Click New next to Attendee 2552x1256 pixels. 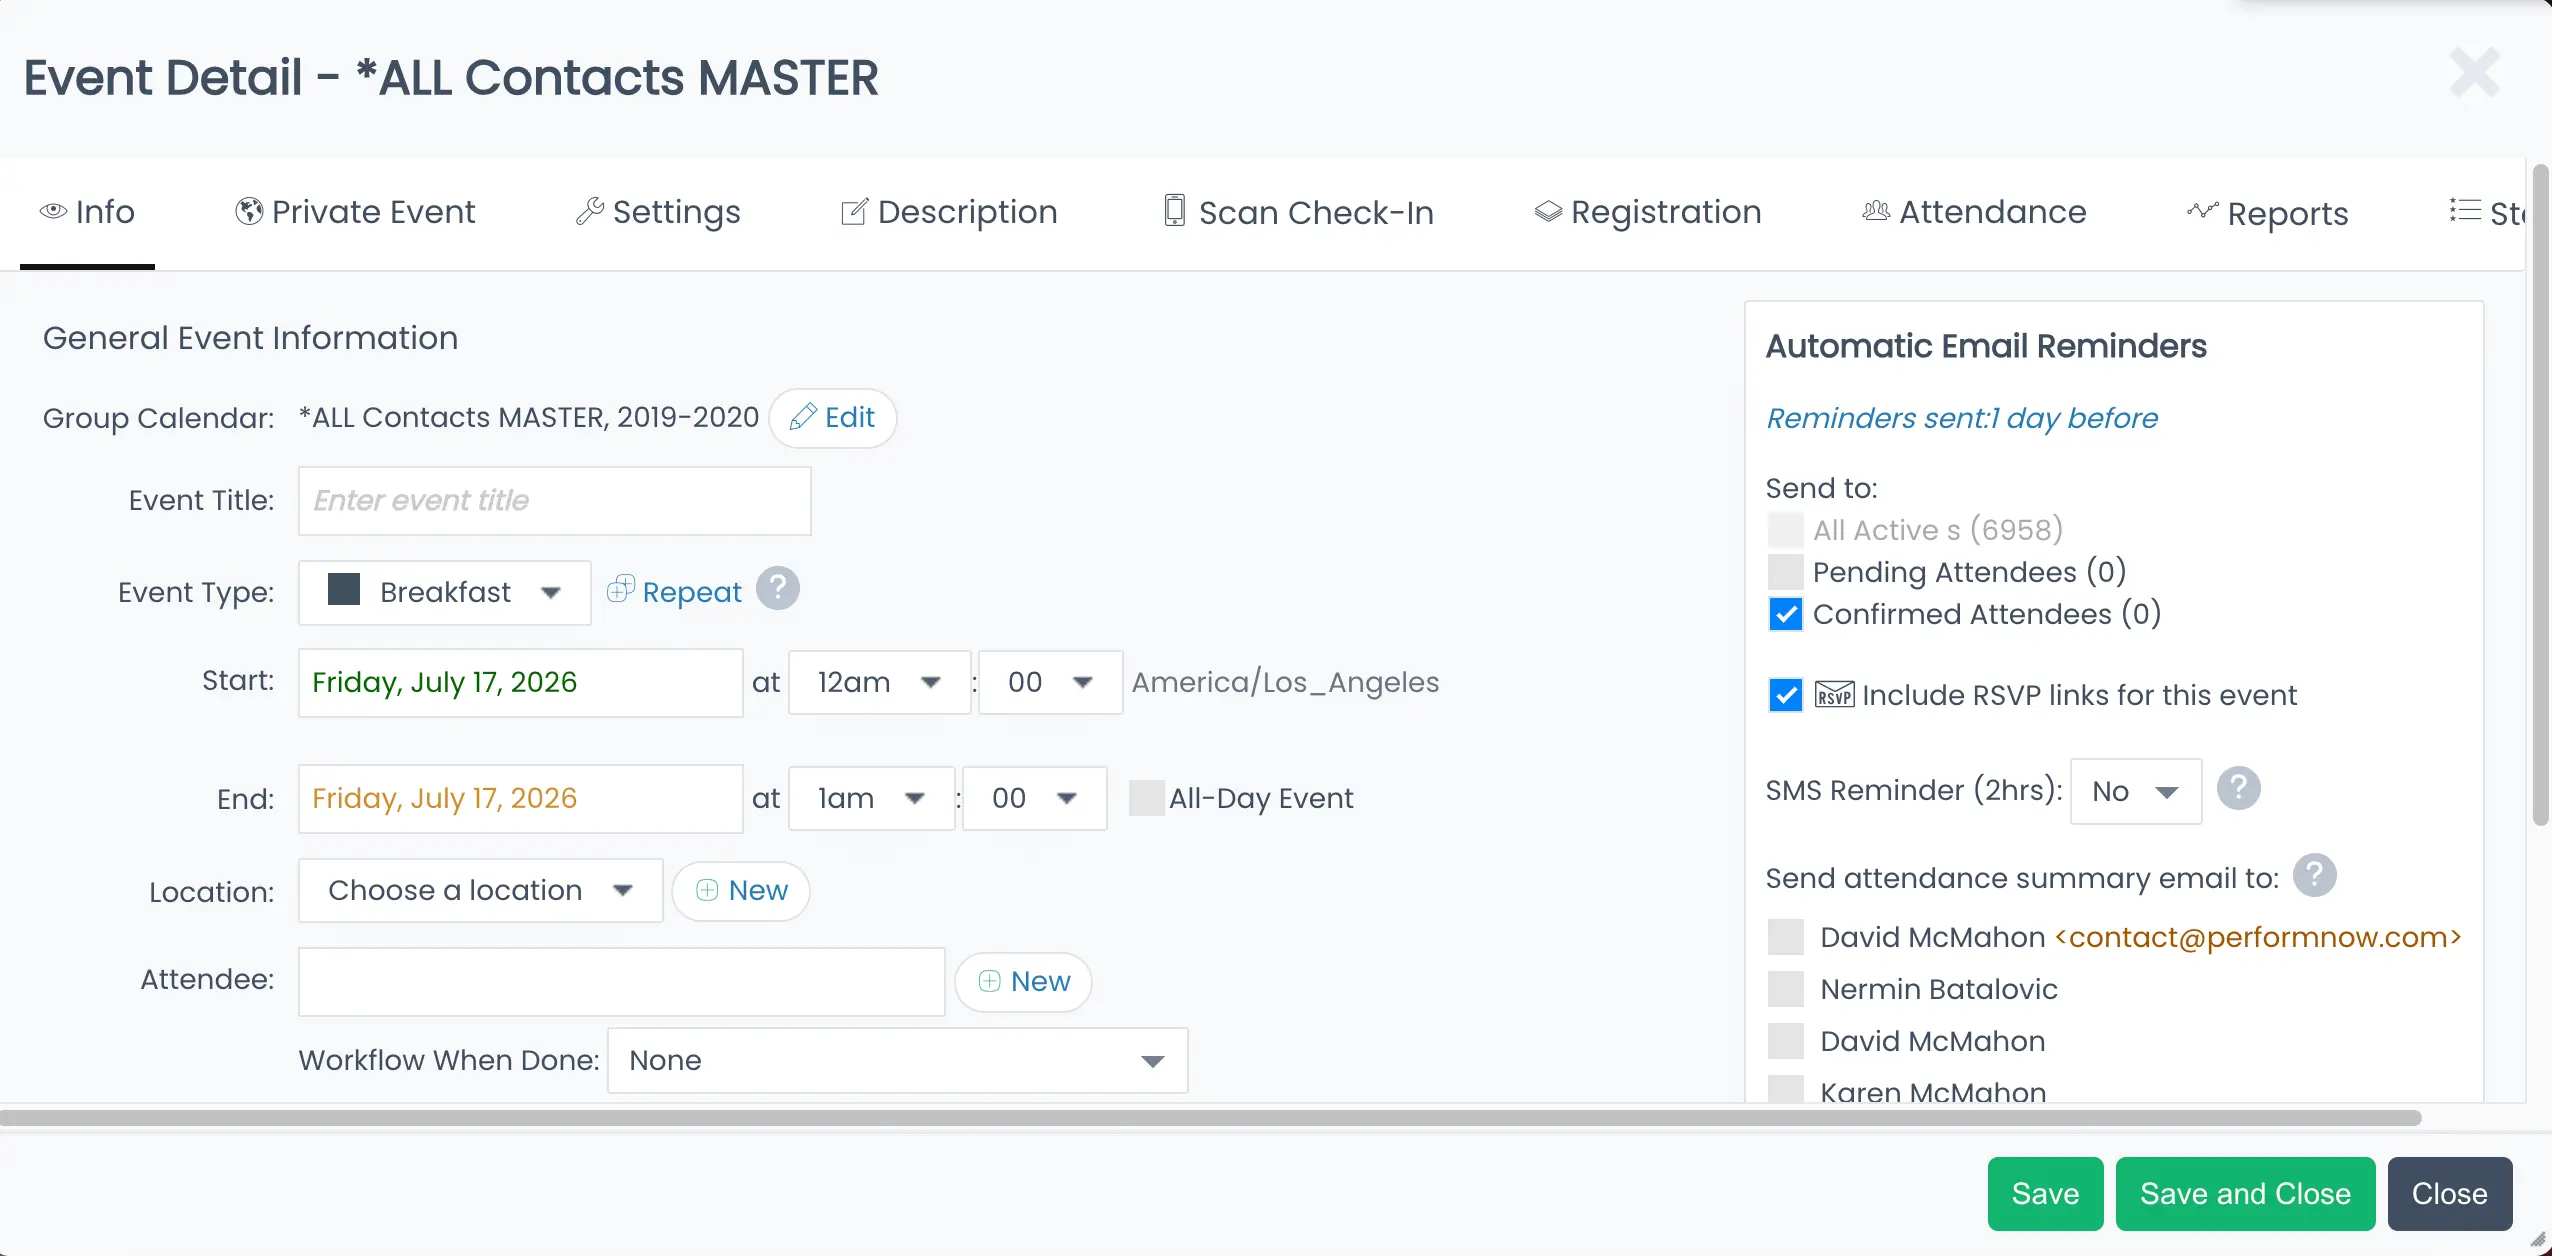pyautogui.click(x=1023, y=981)
